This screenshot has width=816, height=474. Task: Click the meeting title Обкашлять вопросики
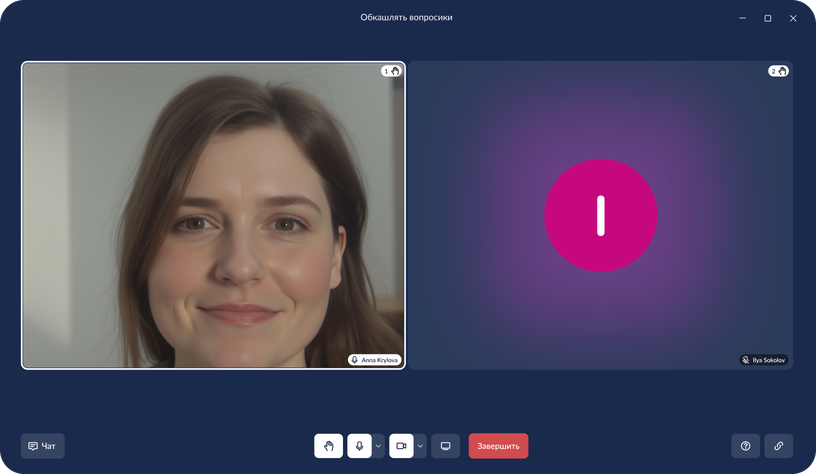406,17
